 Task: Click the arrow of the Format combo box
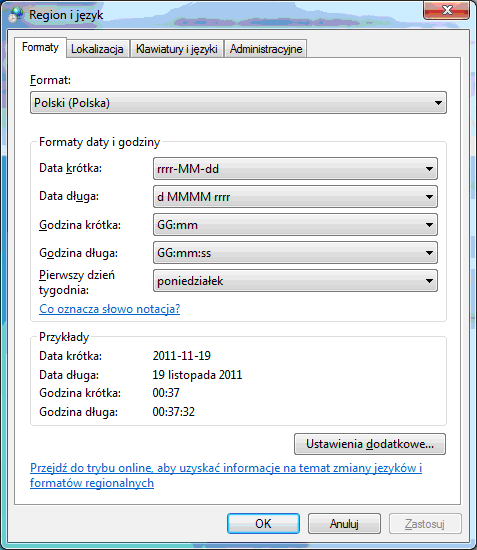[438, 103]
